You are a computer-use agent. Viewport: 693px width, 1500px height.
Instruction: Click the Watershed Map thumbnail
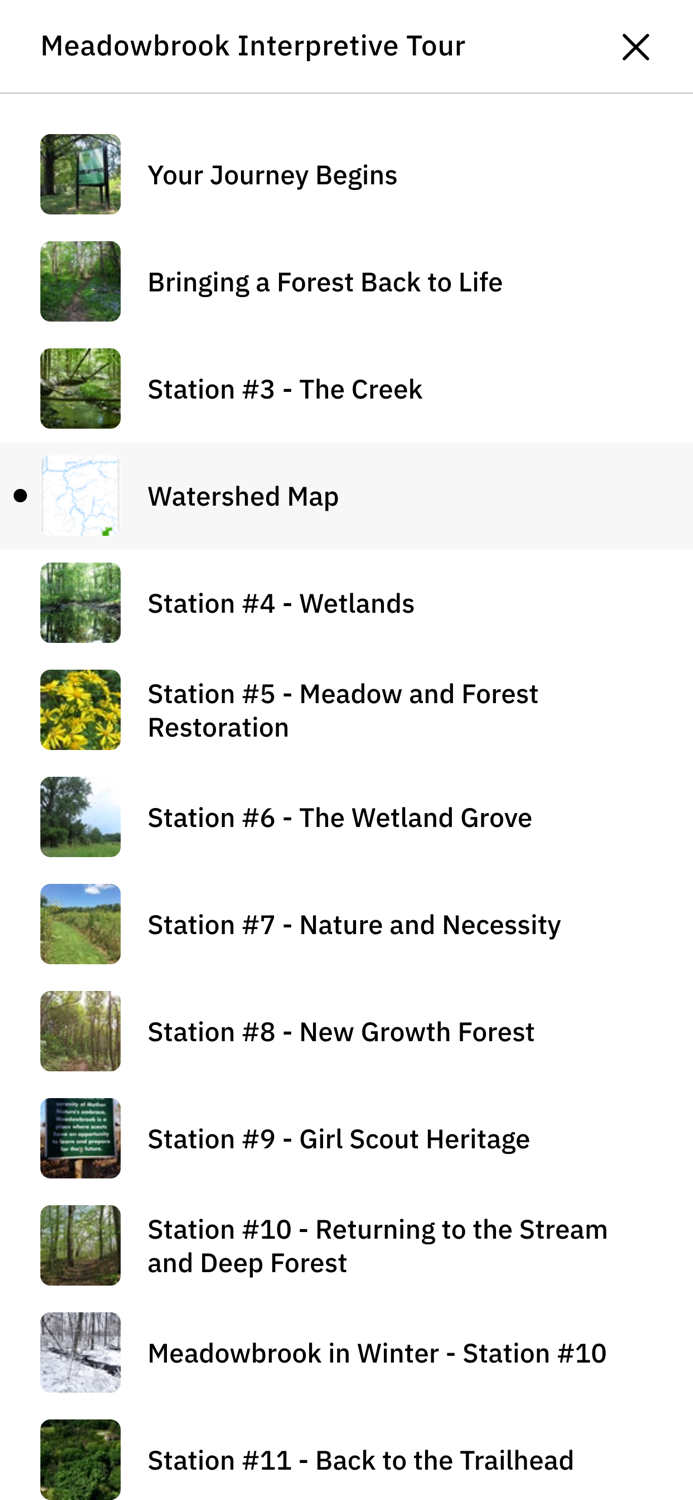tap(80, 494)
